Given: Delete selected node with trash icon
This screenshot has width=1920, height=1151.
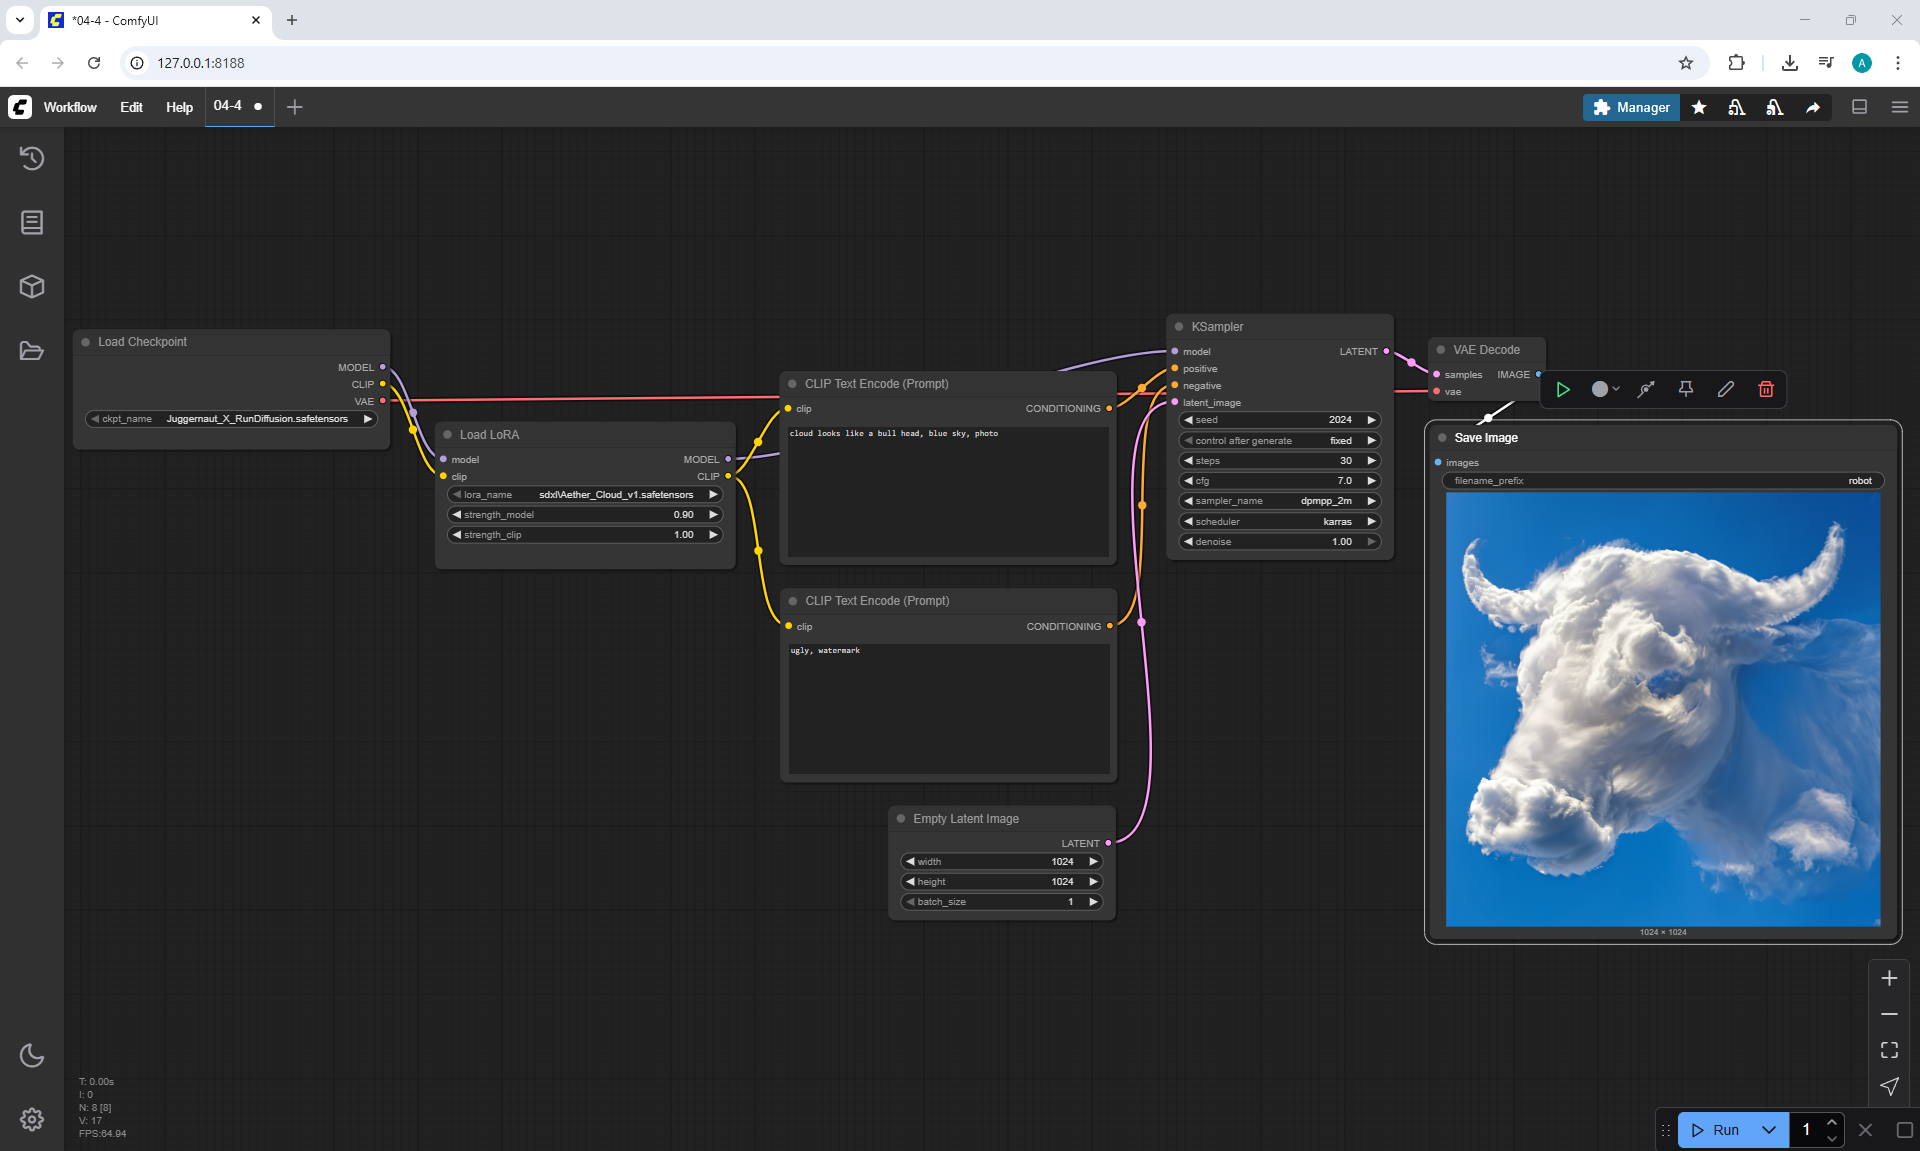Looking at the screenshot, I should 1766,389.
